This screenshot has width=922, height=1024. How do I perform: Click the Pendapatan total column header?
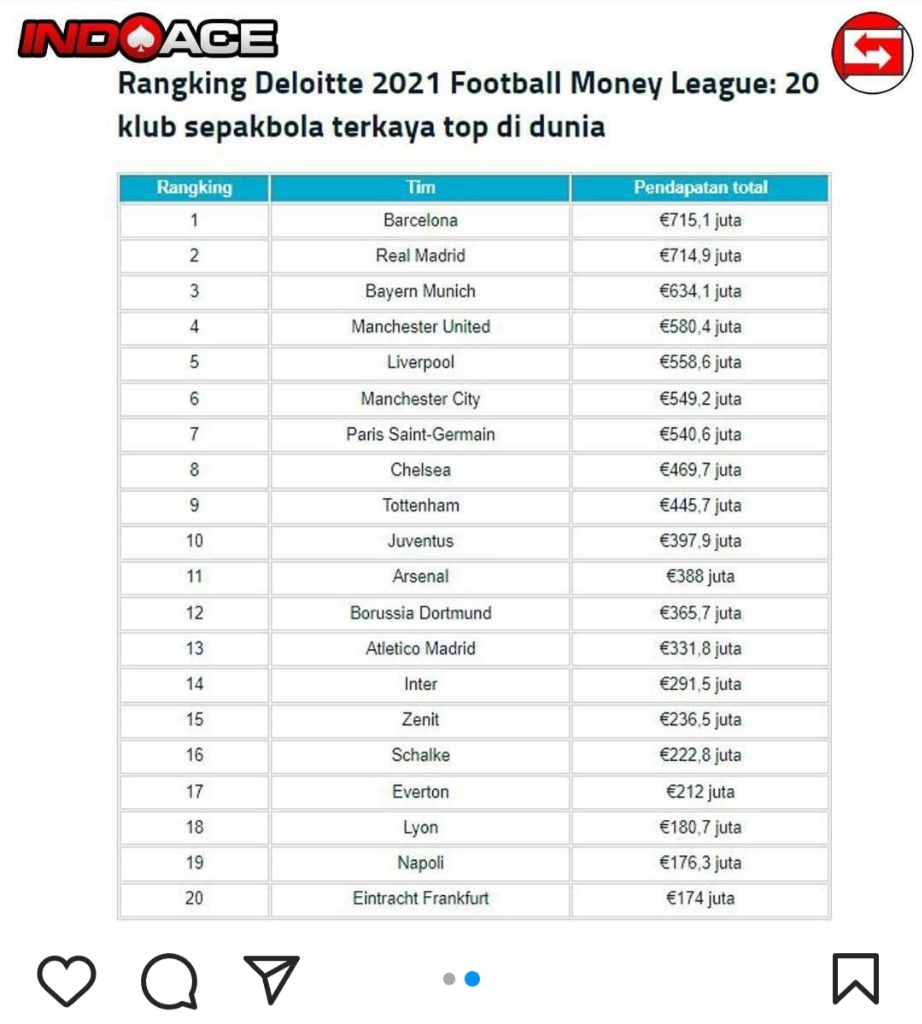click(x=700, y=188)
